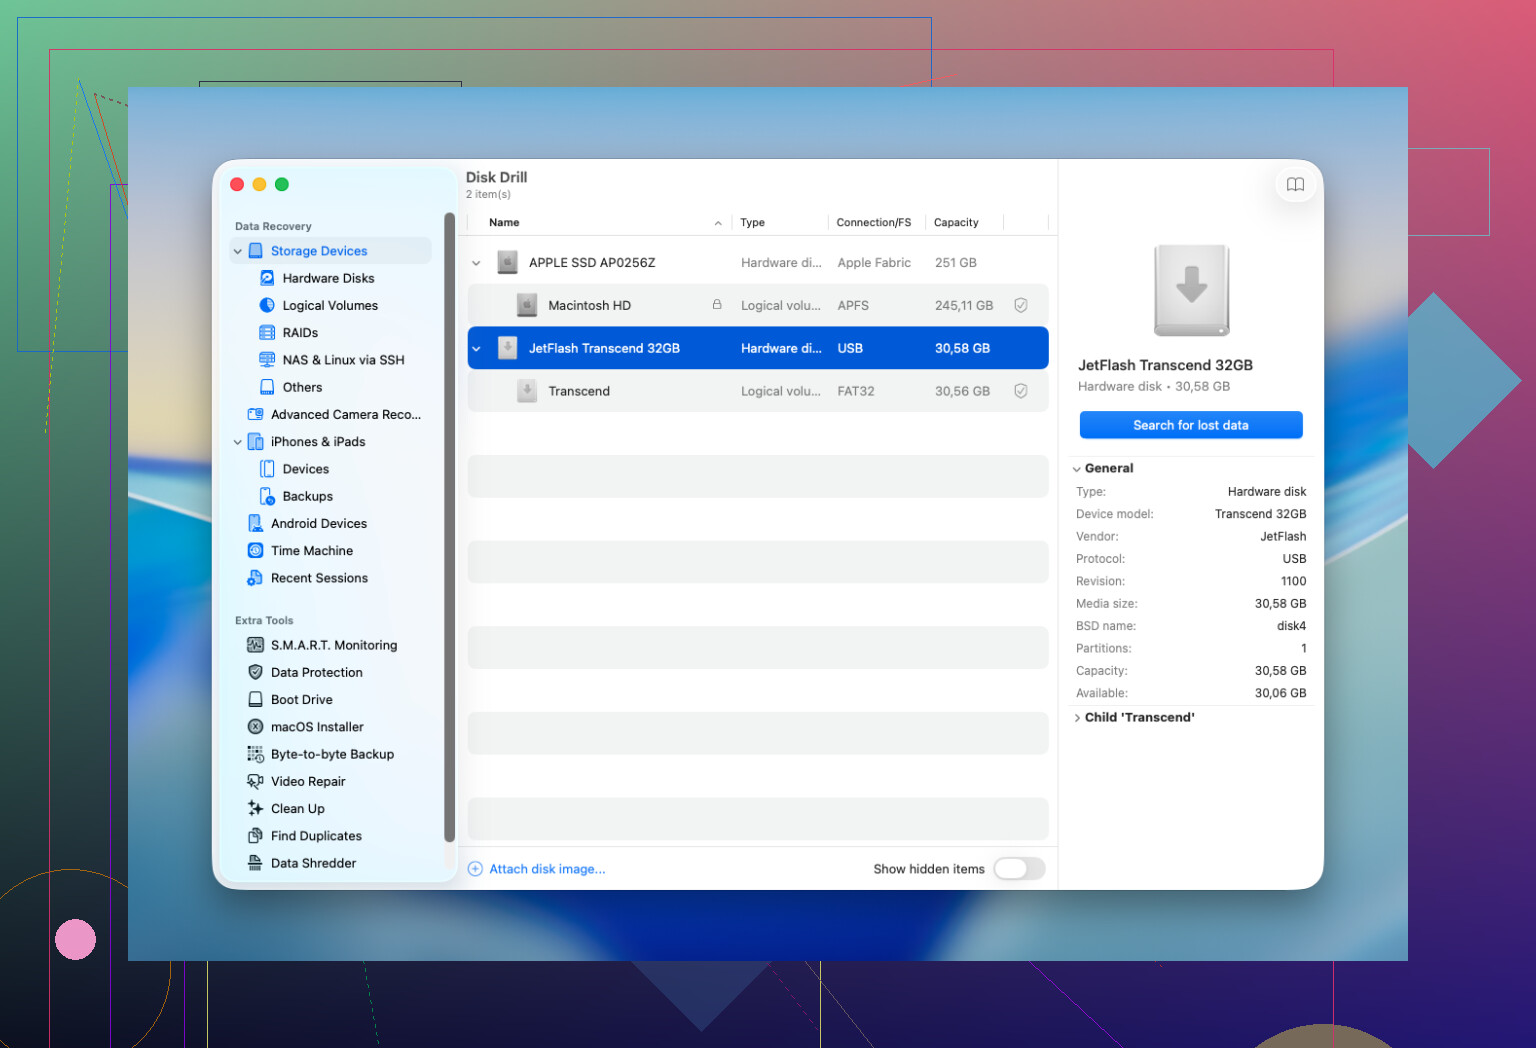1536x1048 pixels.
Task: Toggle the Show hidden items switch
Action: coord(1019,868)
